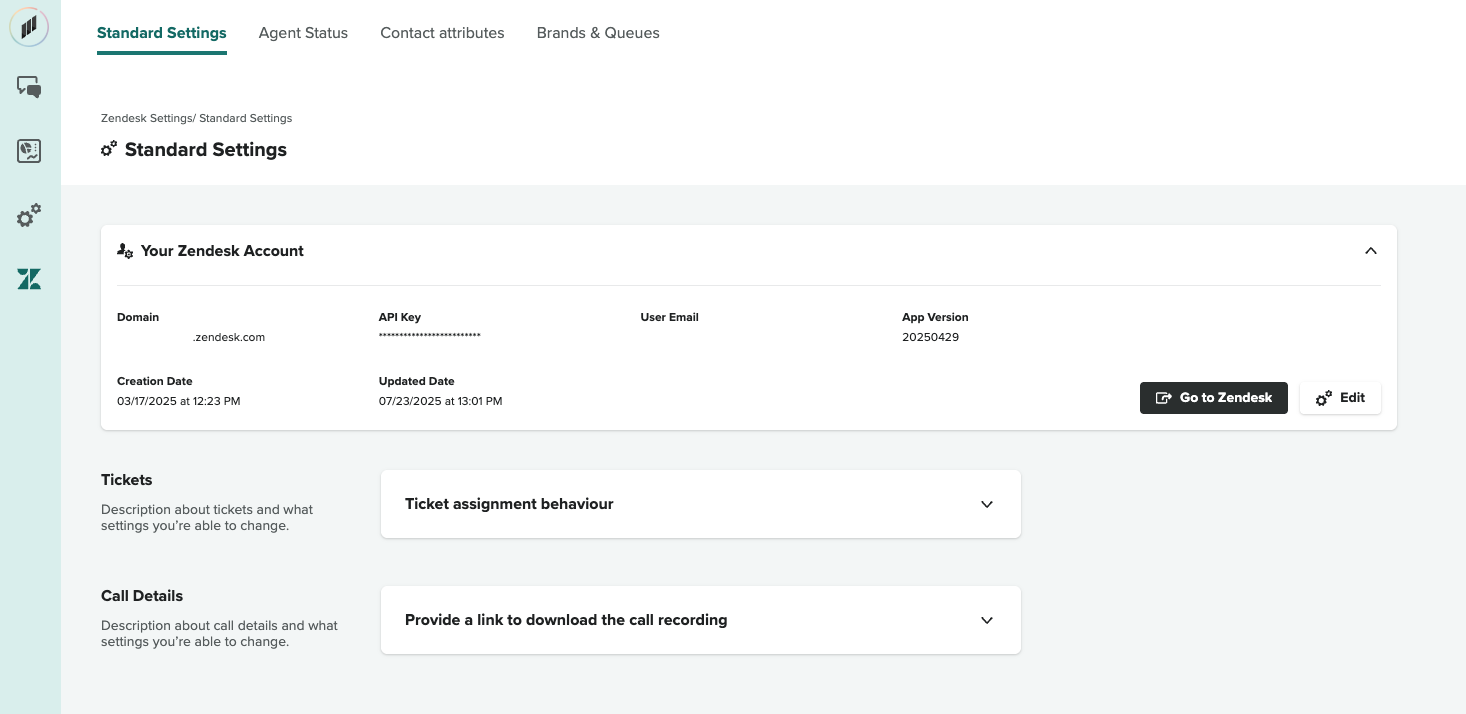Click the API Key field label
The width and height of the screenshot is (1466, 714).
(x=400, y=317)
